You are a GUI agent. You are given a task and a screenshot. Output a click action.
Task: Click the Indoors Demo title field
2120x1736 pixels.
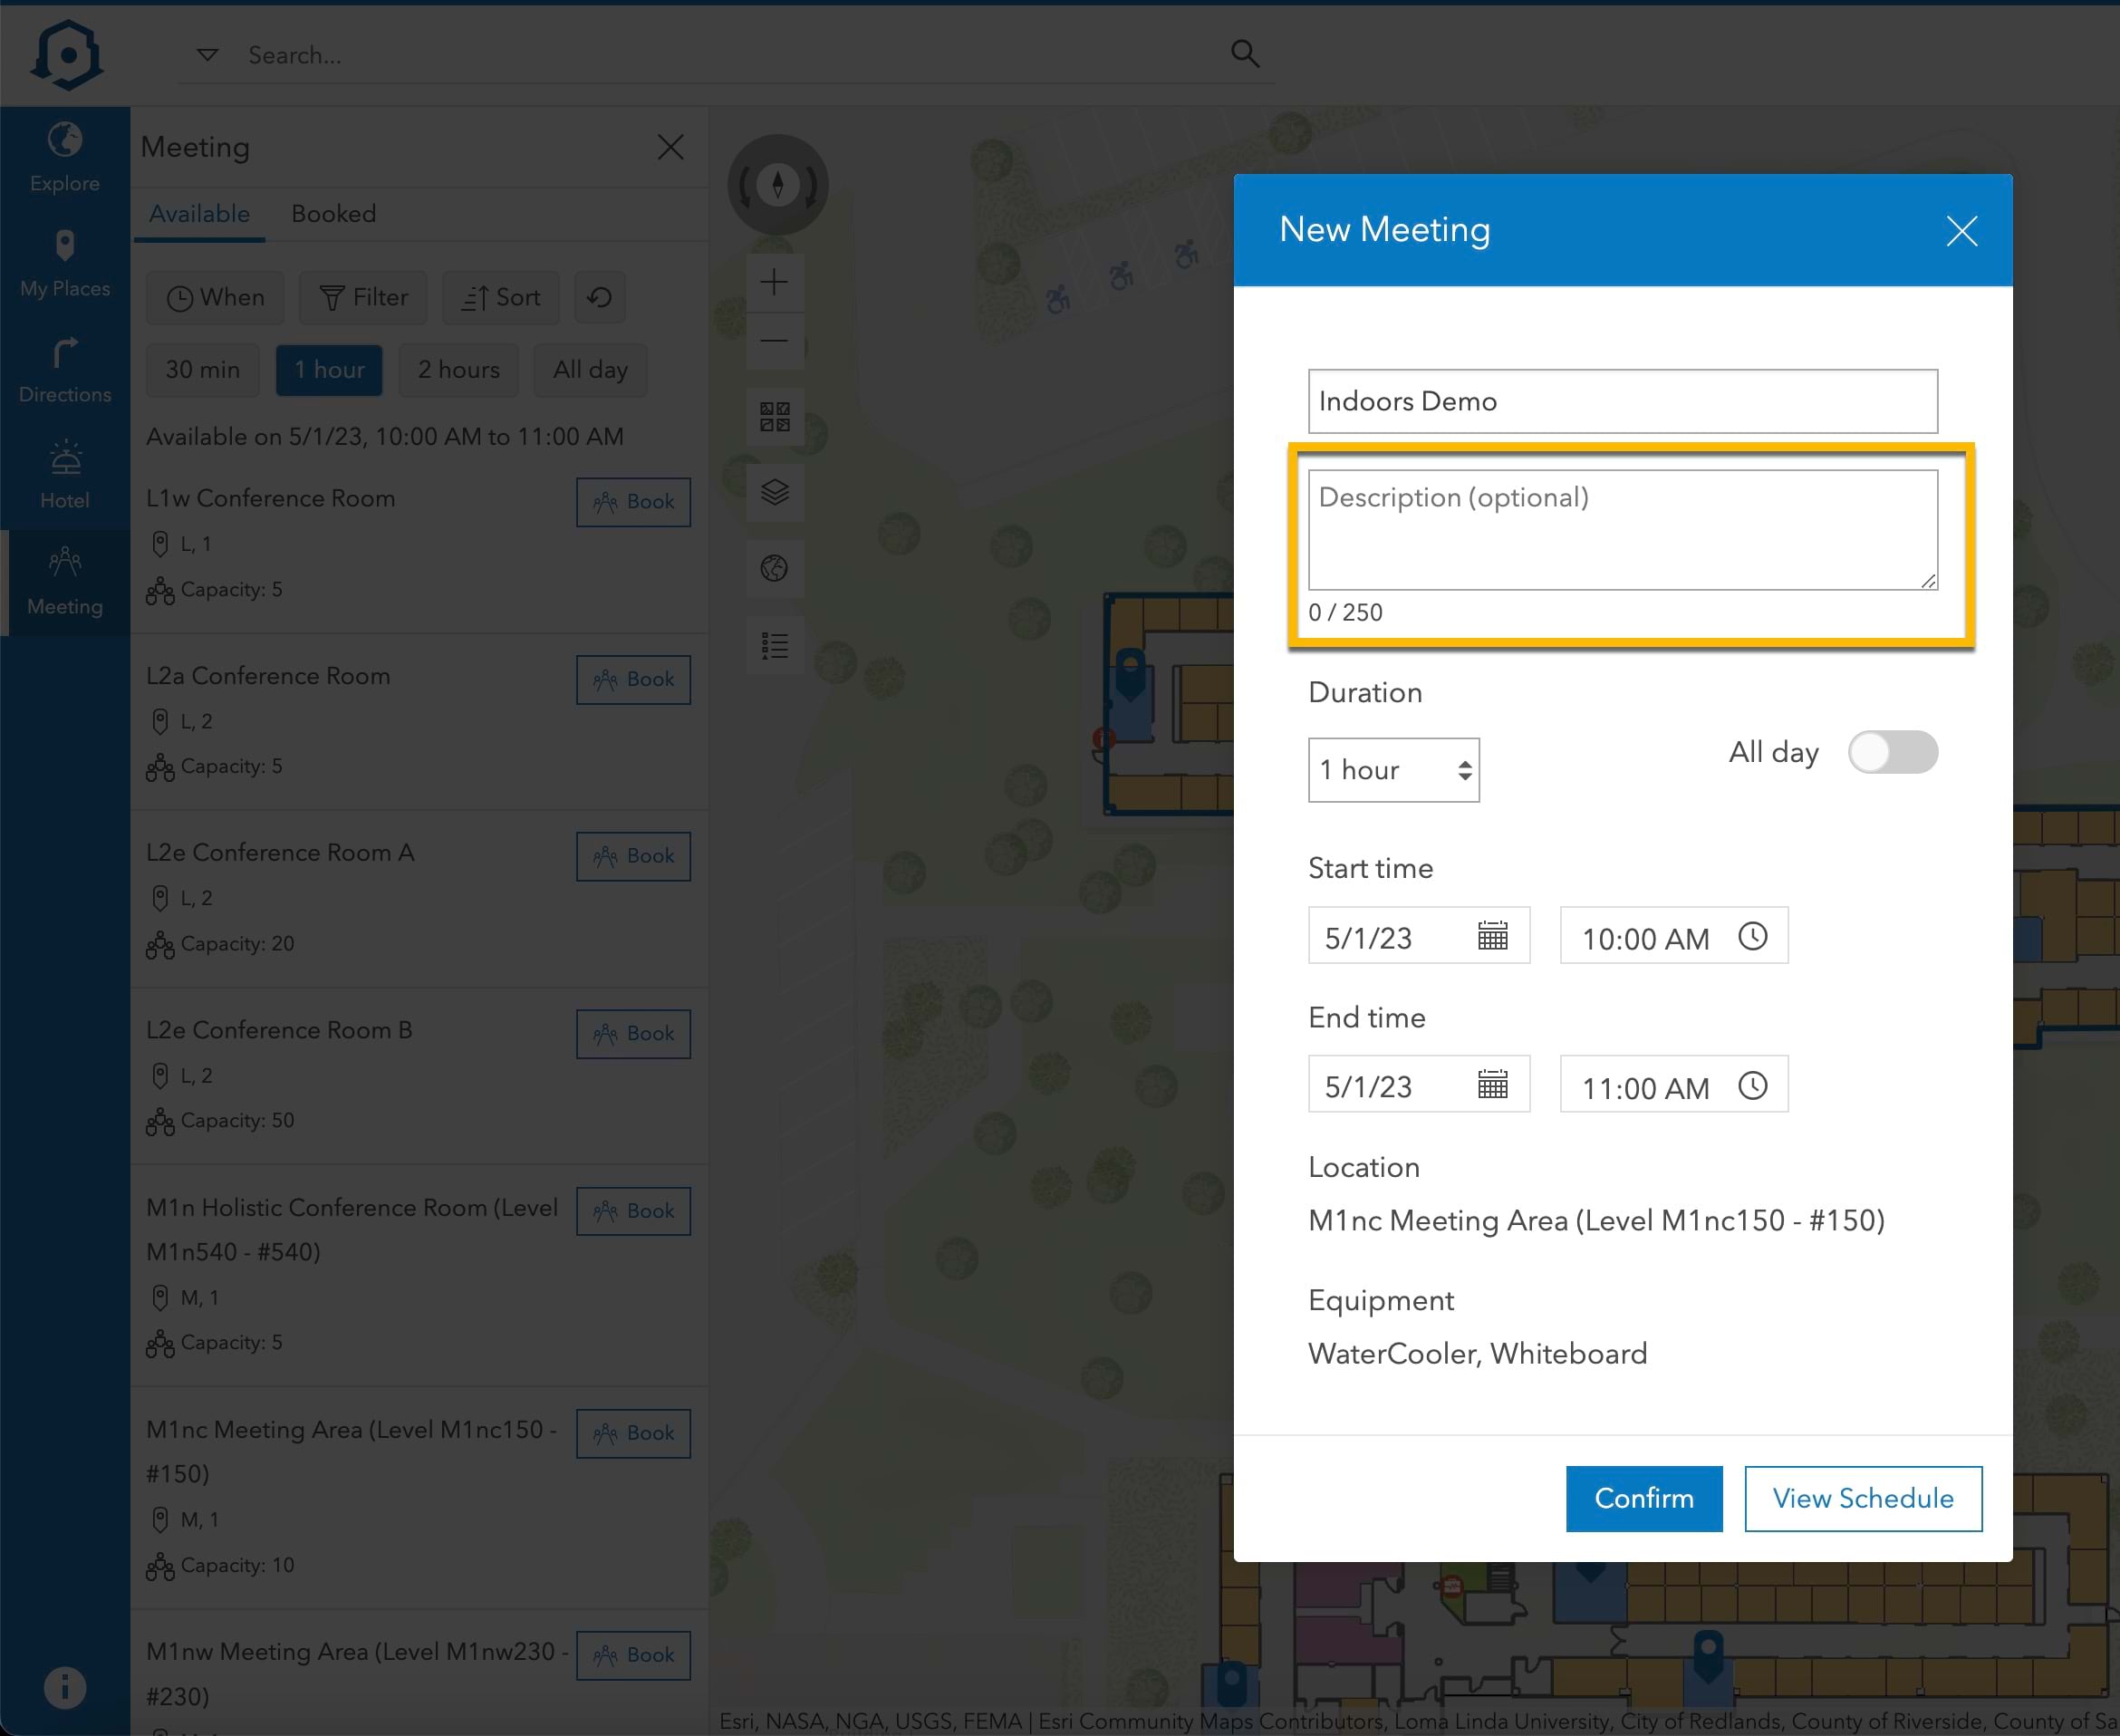point(1621,401)
